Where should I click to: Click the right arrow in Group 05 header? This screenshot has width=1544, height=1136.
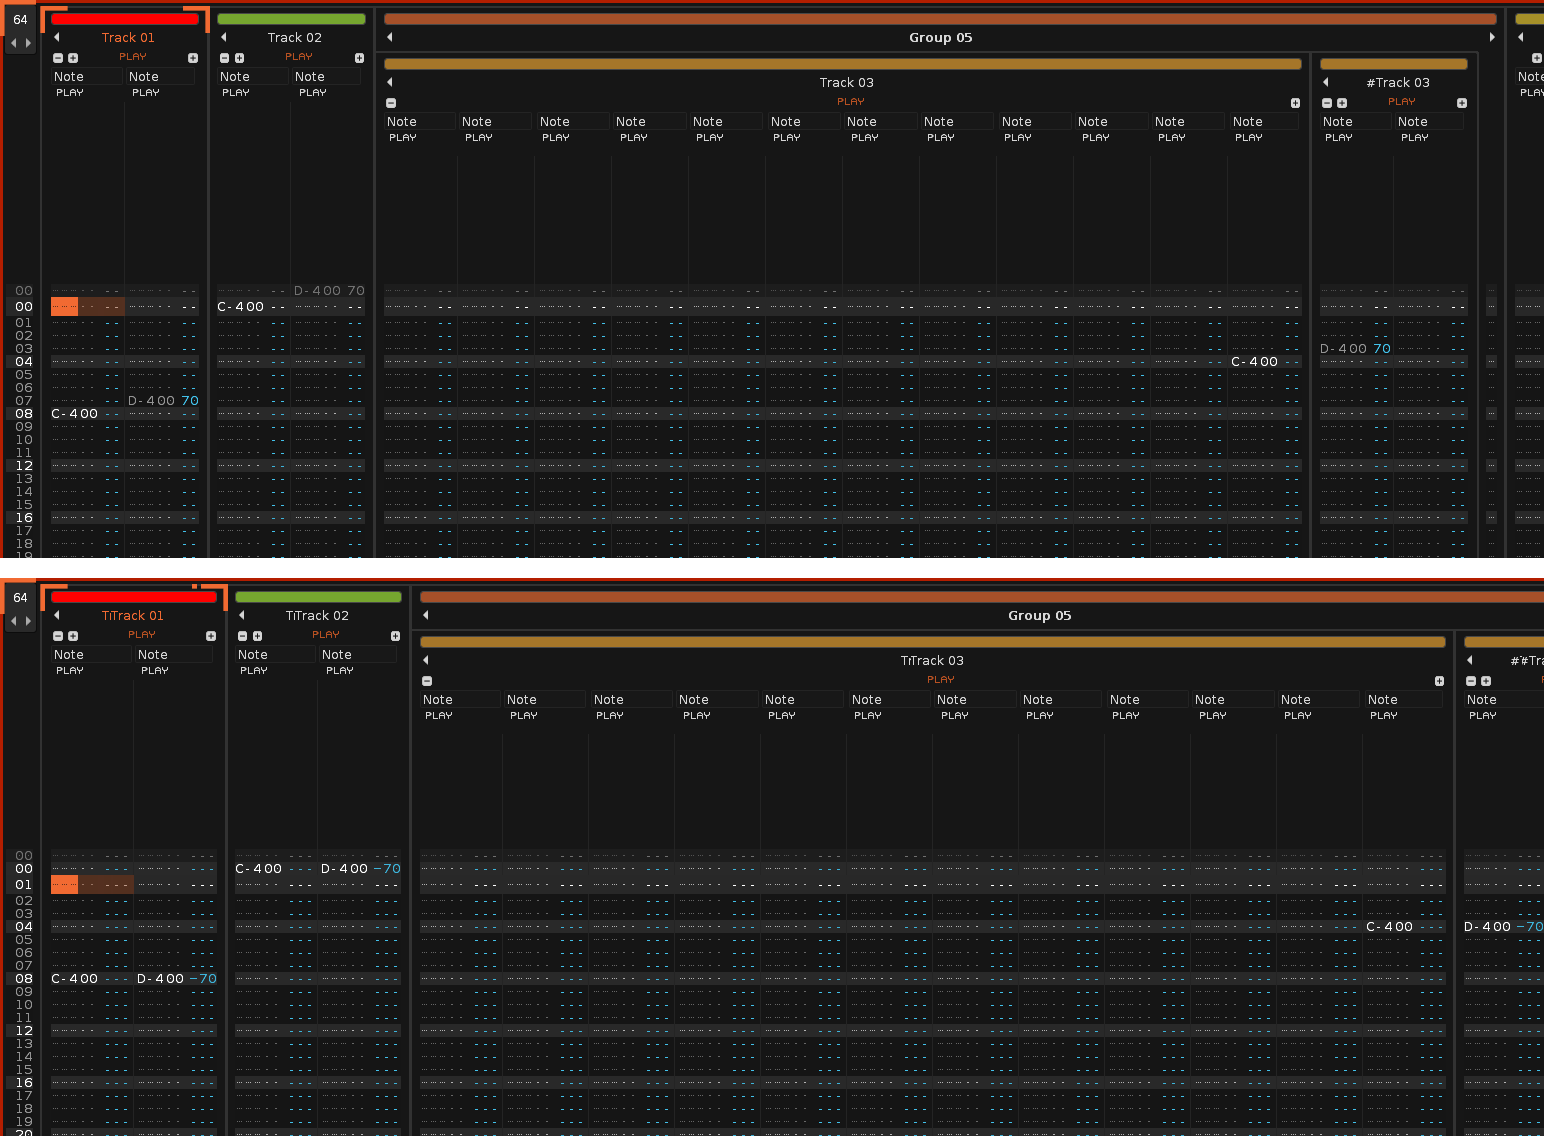pos(1492,37)
